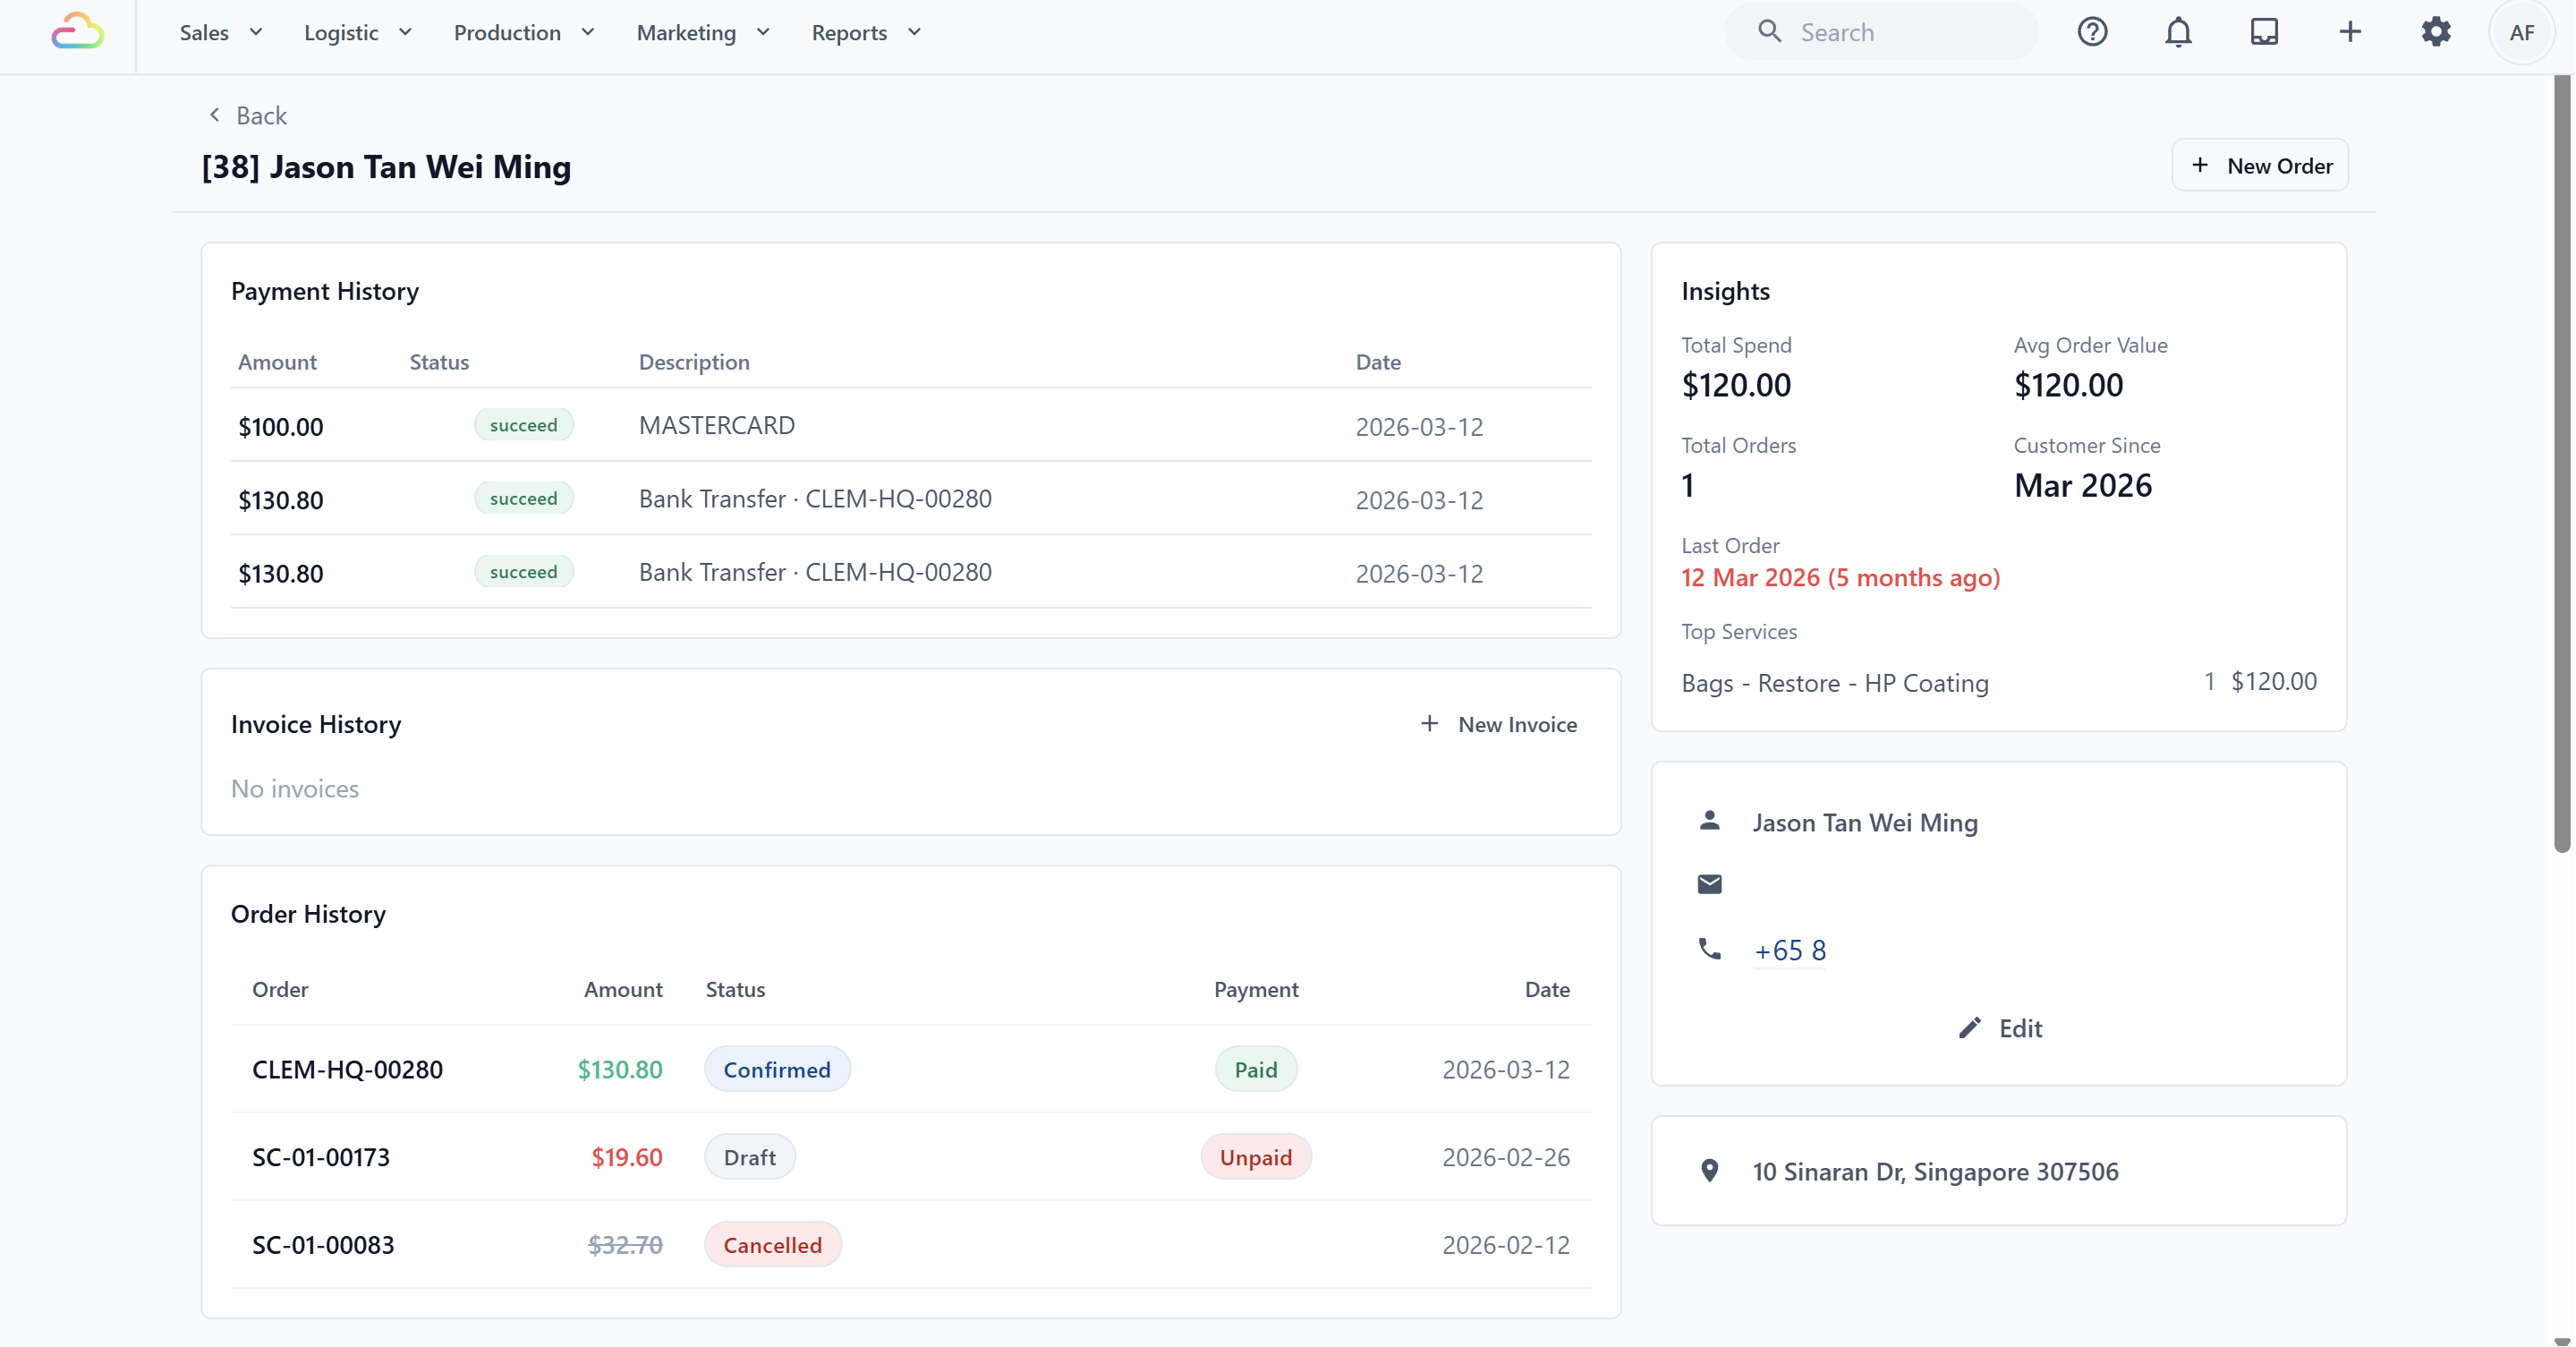Click Last Order date 12 Mar 2026
This screenshot has height=1347, width=2576.
[x=1840, y=577]
